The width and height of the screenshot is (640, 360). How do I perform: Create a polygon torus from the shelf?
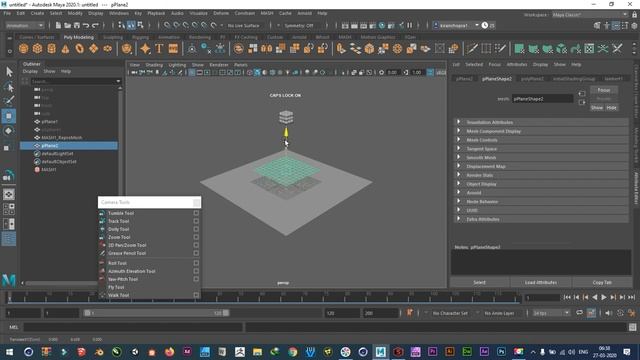click(x=80, y=49)
